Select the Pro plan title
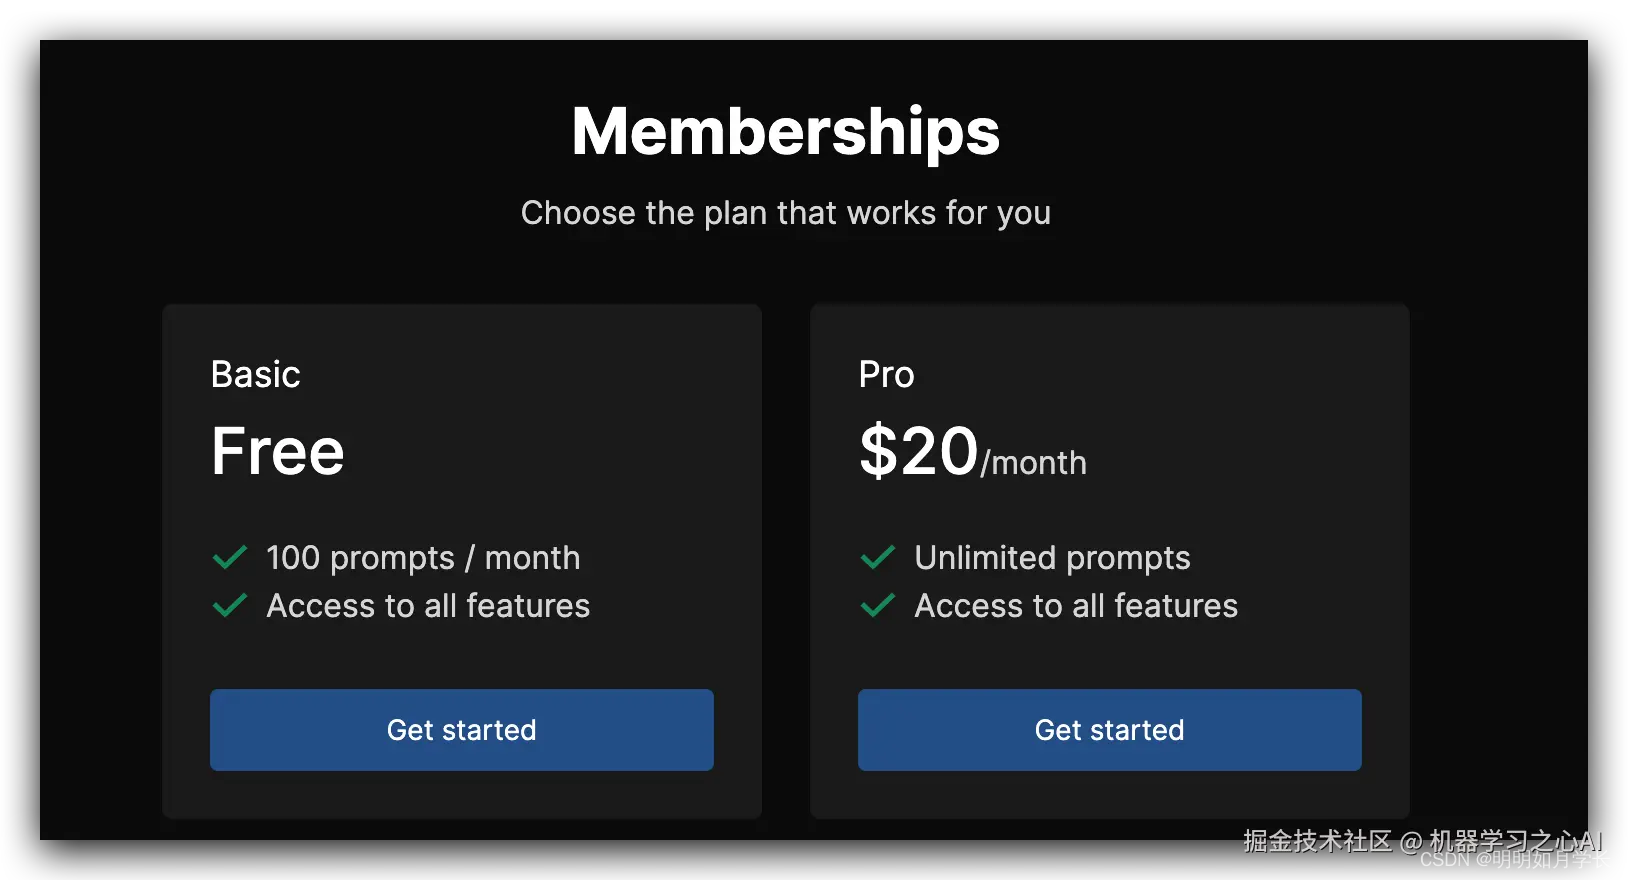The image size is (1628, 880). (x=886, y=374)
